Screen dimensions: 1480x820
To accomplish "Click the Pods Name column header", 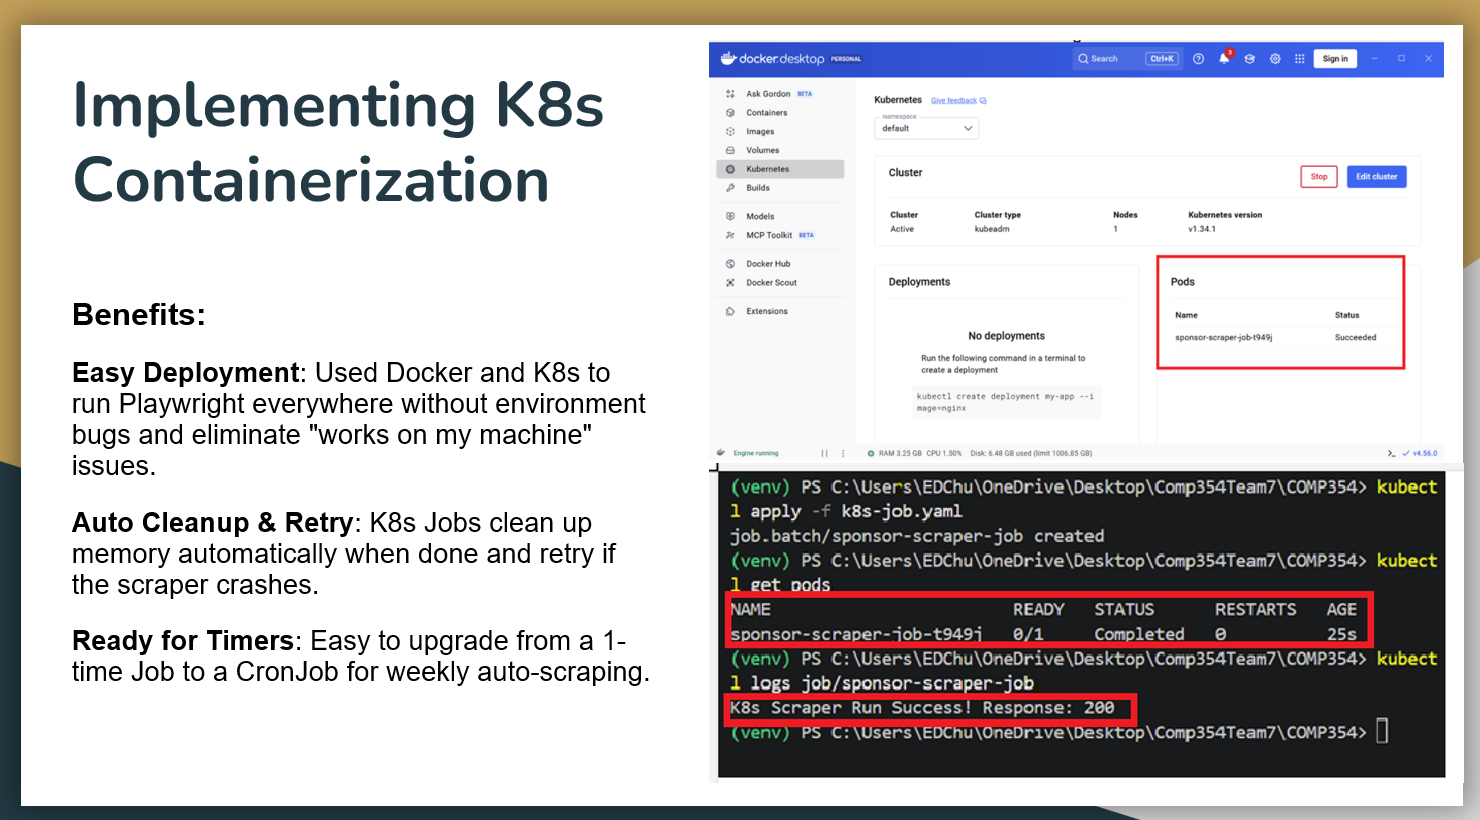I will [1186, 315].
